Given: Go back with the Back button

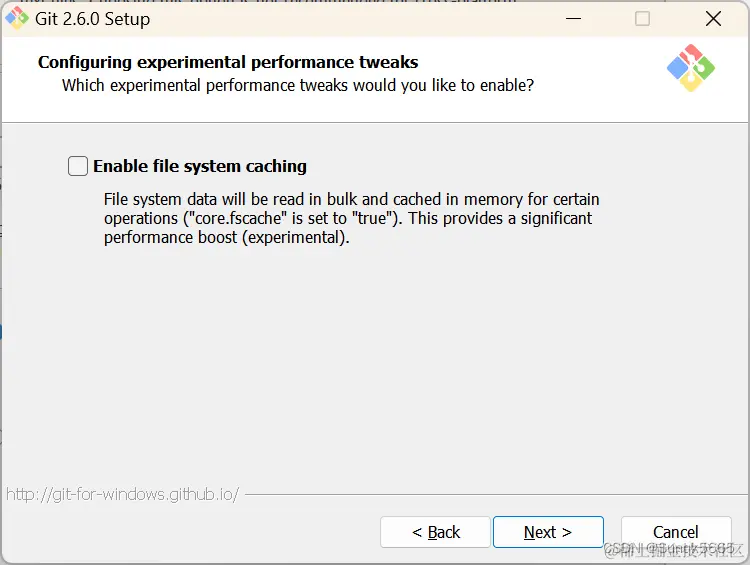Looking at the screenshot, I should [x=435, y=532].
